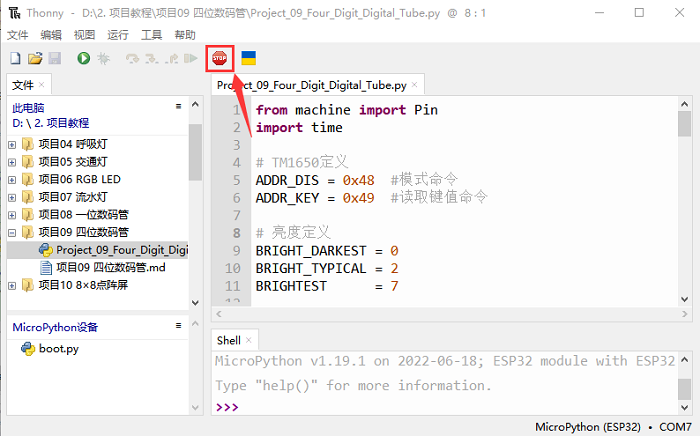
Task: Close the 文件 panel tab
Action: [x=43, y=85]
